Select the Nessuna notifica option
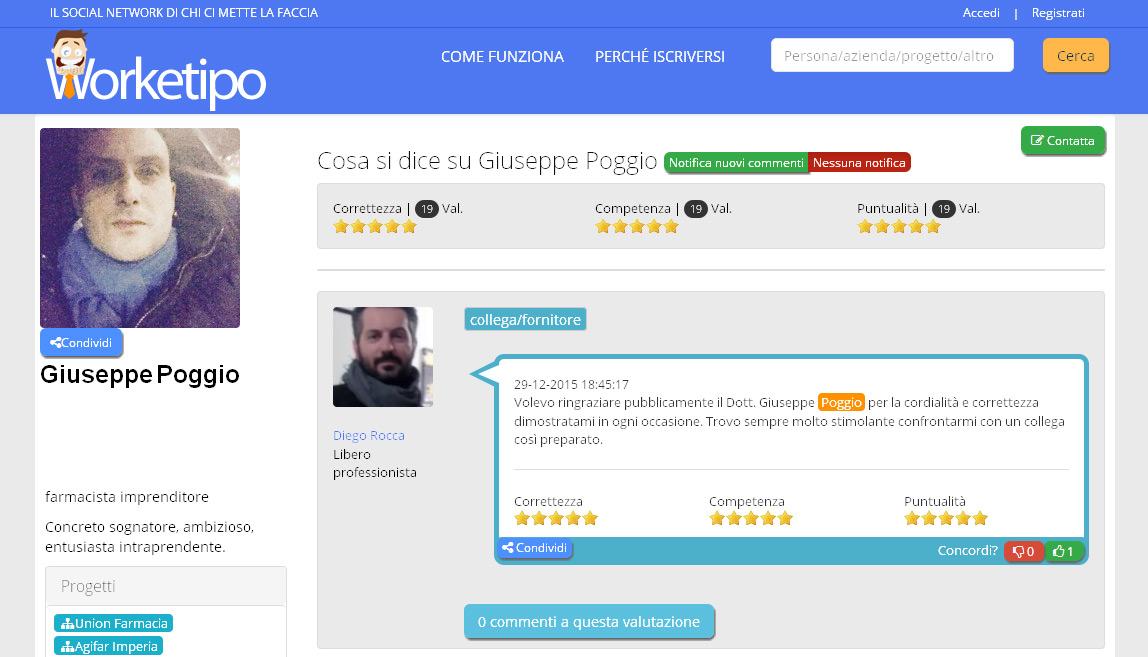This screenshot has width=1148, height=657. pyautogui.click(x=859, y=163)
